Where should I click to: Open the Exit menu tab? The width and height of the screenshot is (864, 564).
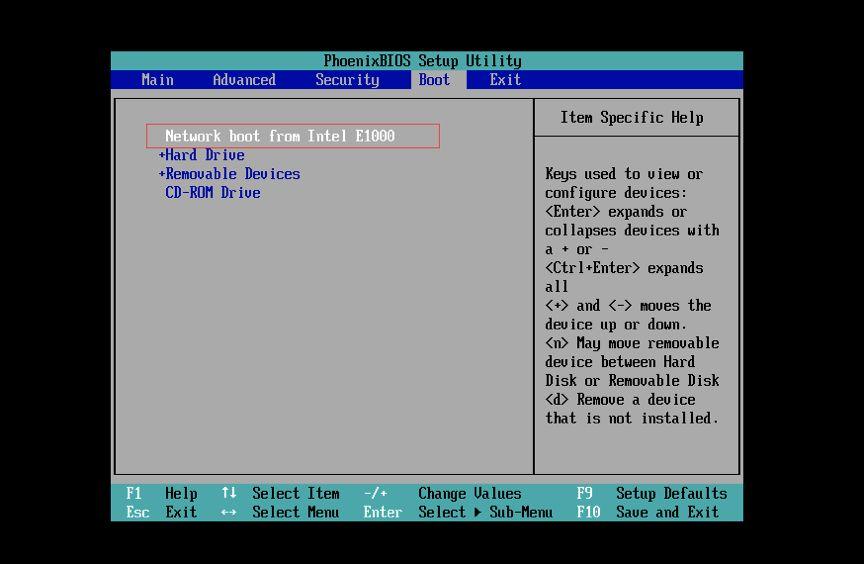click(x=505, y=80)
